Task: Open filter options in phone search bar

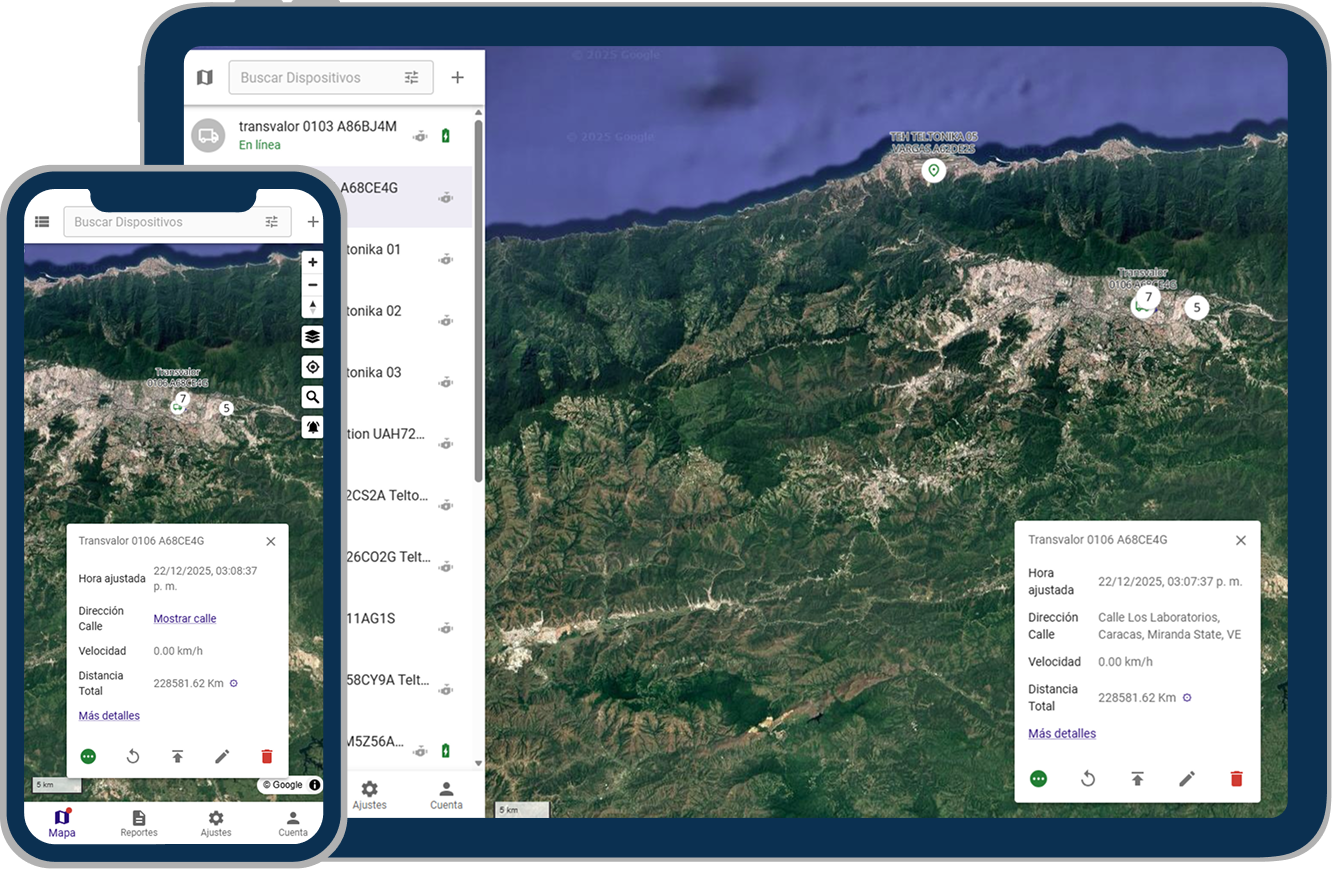Action: 271,222
